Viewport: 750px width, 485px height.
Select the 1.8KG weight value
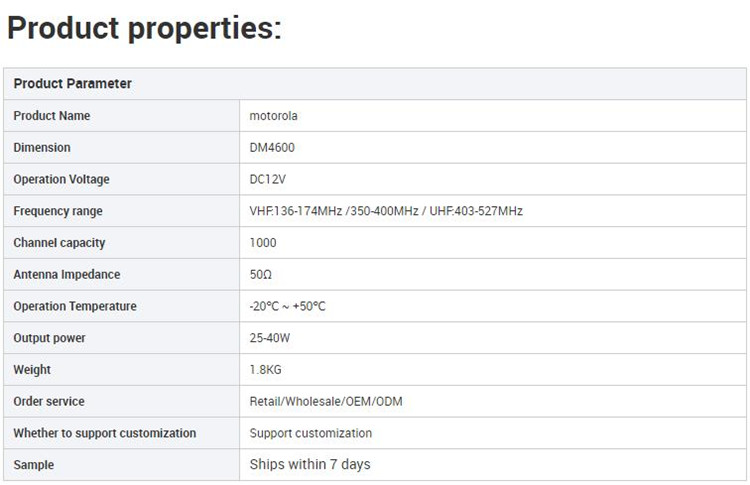[x=266, y=370]
